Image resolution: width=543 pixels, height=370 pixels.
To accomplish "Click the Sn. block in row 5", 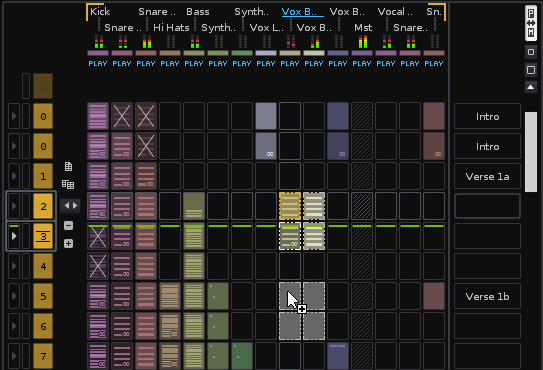I will pos(434,296).
